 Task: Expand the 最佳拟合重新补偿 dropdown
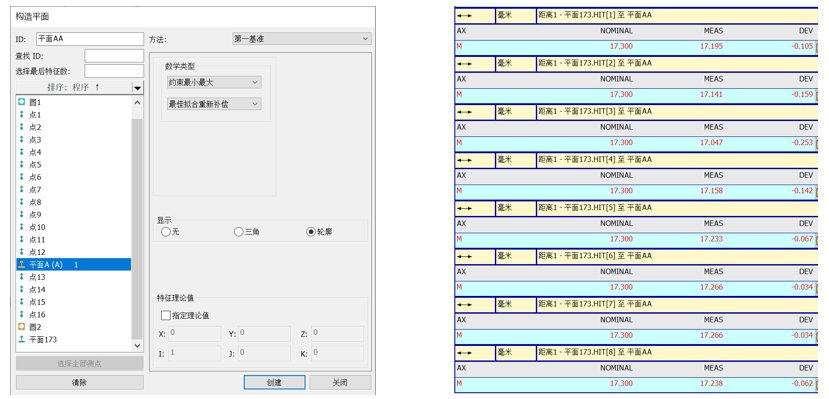click(214, 104)
